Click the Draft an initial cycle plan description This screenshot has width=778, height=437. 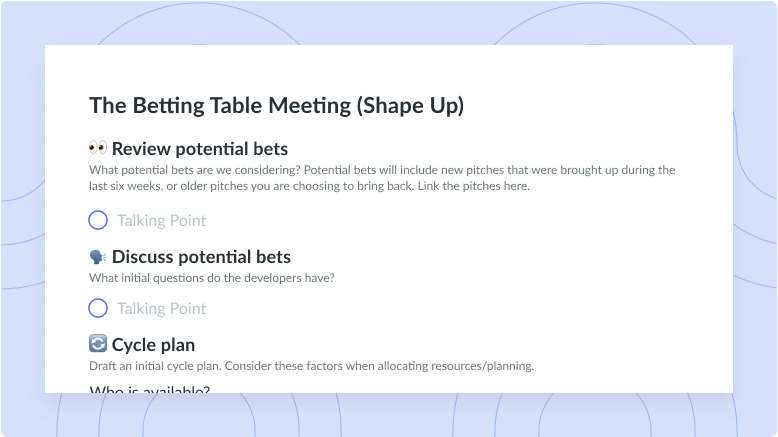tap(312, 366)
